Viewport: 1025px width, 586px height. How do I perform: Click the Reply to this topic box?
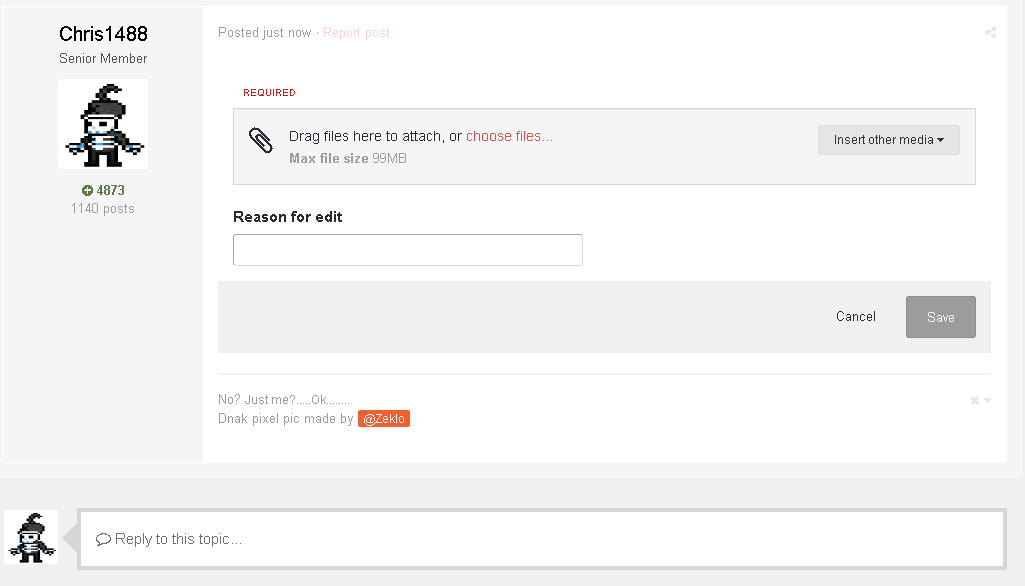[x=540, y=539]
